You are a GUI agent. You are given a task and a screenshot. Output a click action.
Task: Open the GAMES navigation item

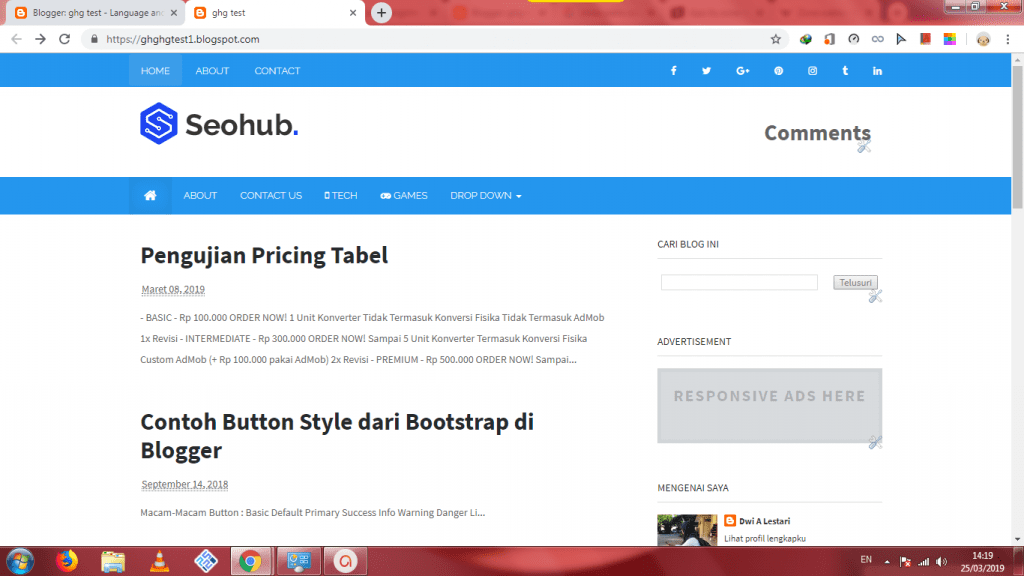404,195
